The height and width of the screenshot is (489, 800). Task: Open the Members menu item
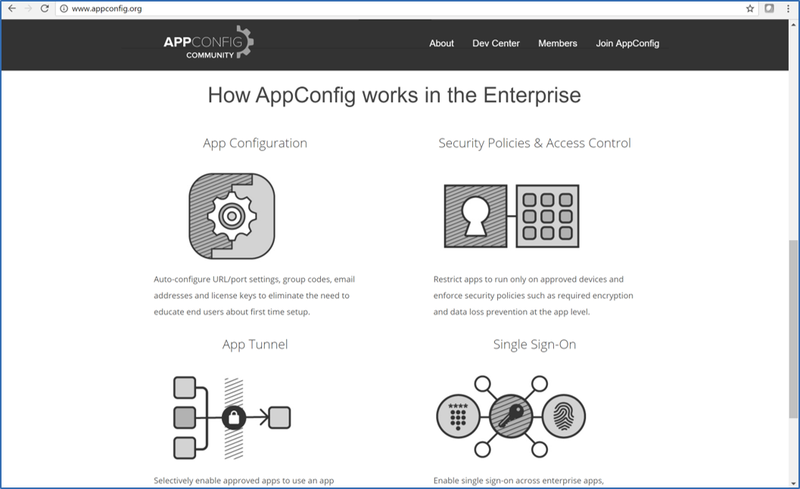pyautogui.click(x=557, y=43)
